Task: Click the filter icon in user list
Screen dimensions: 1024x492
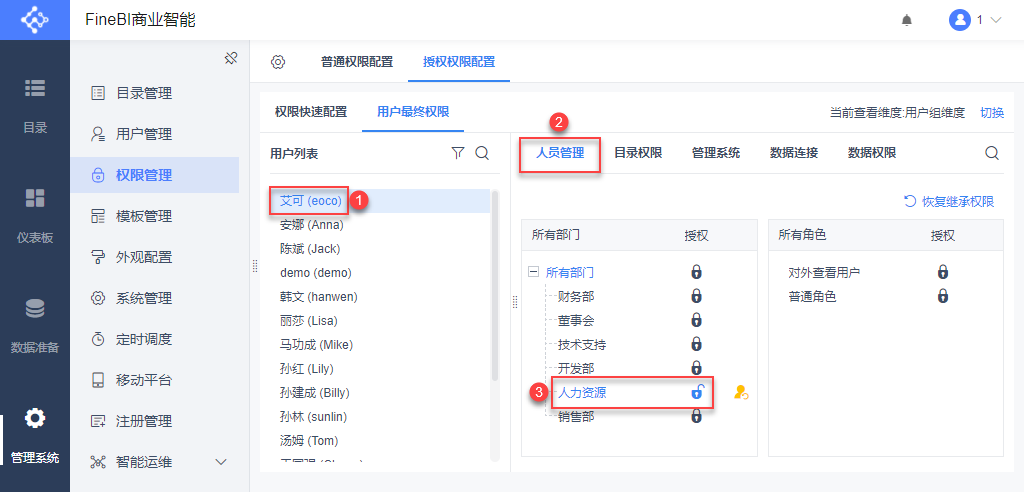Action: 458,153
